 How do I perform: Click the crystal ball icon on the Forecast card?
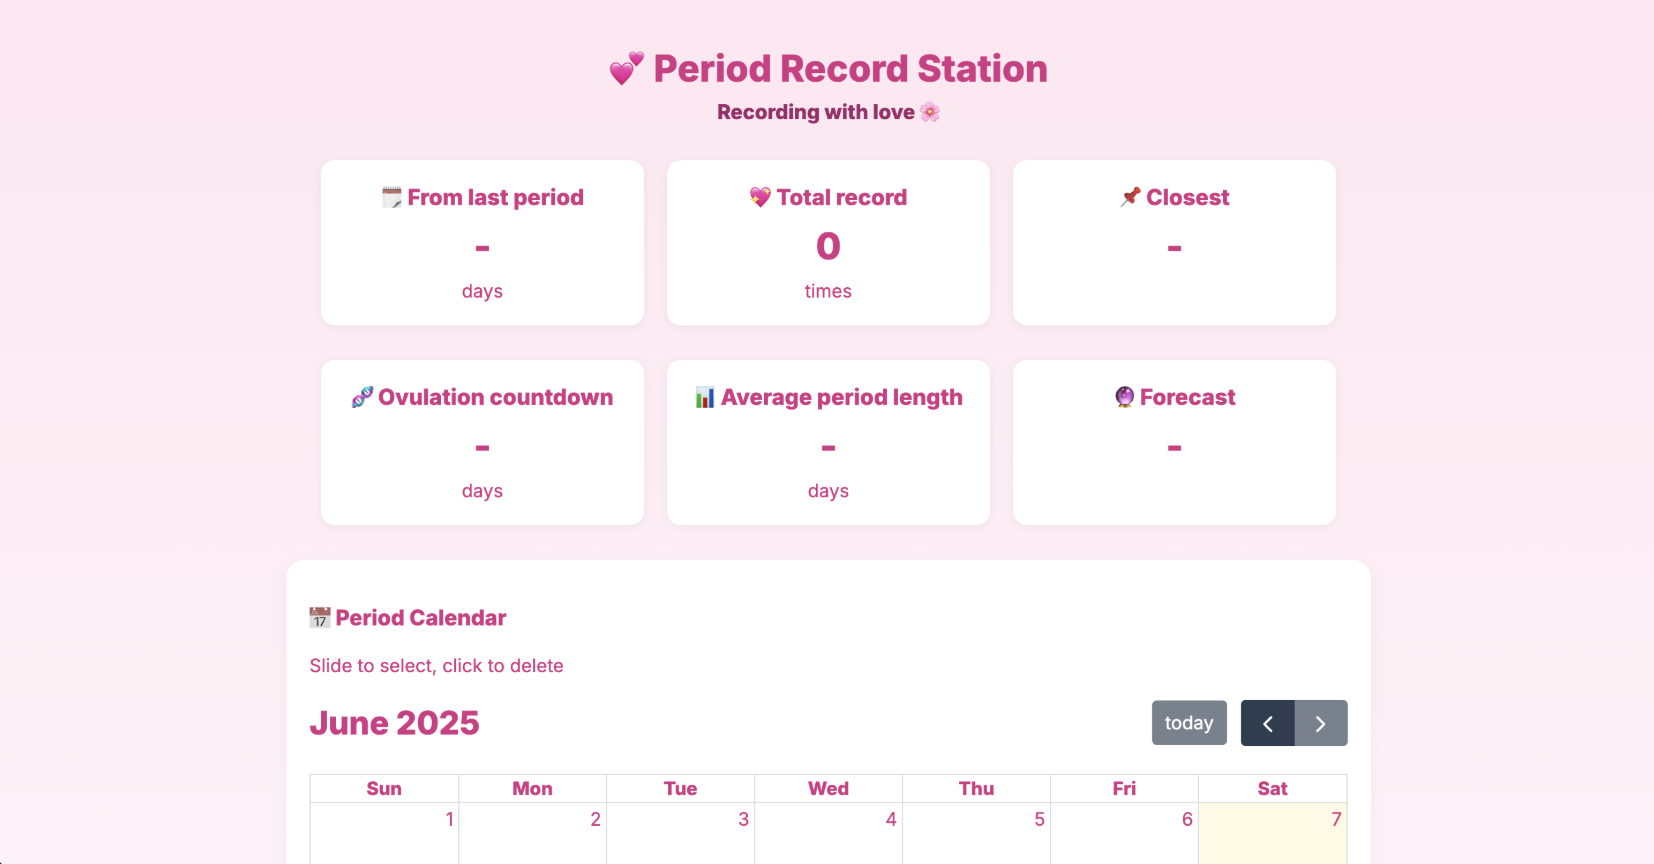tap(1123, 397)
